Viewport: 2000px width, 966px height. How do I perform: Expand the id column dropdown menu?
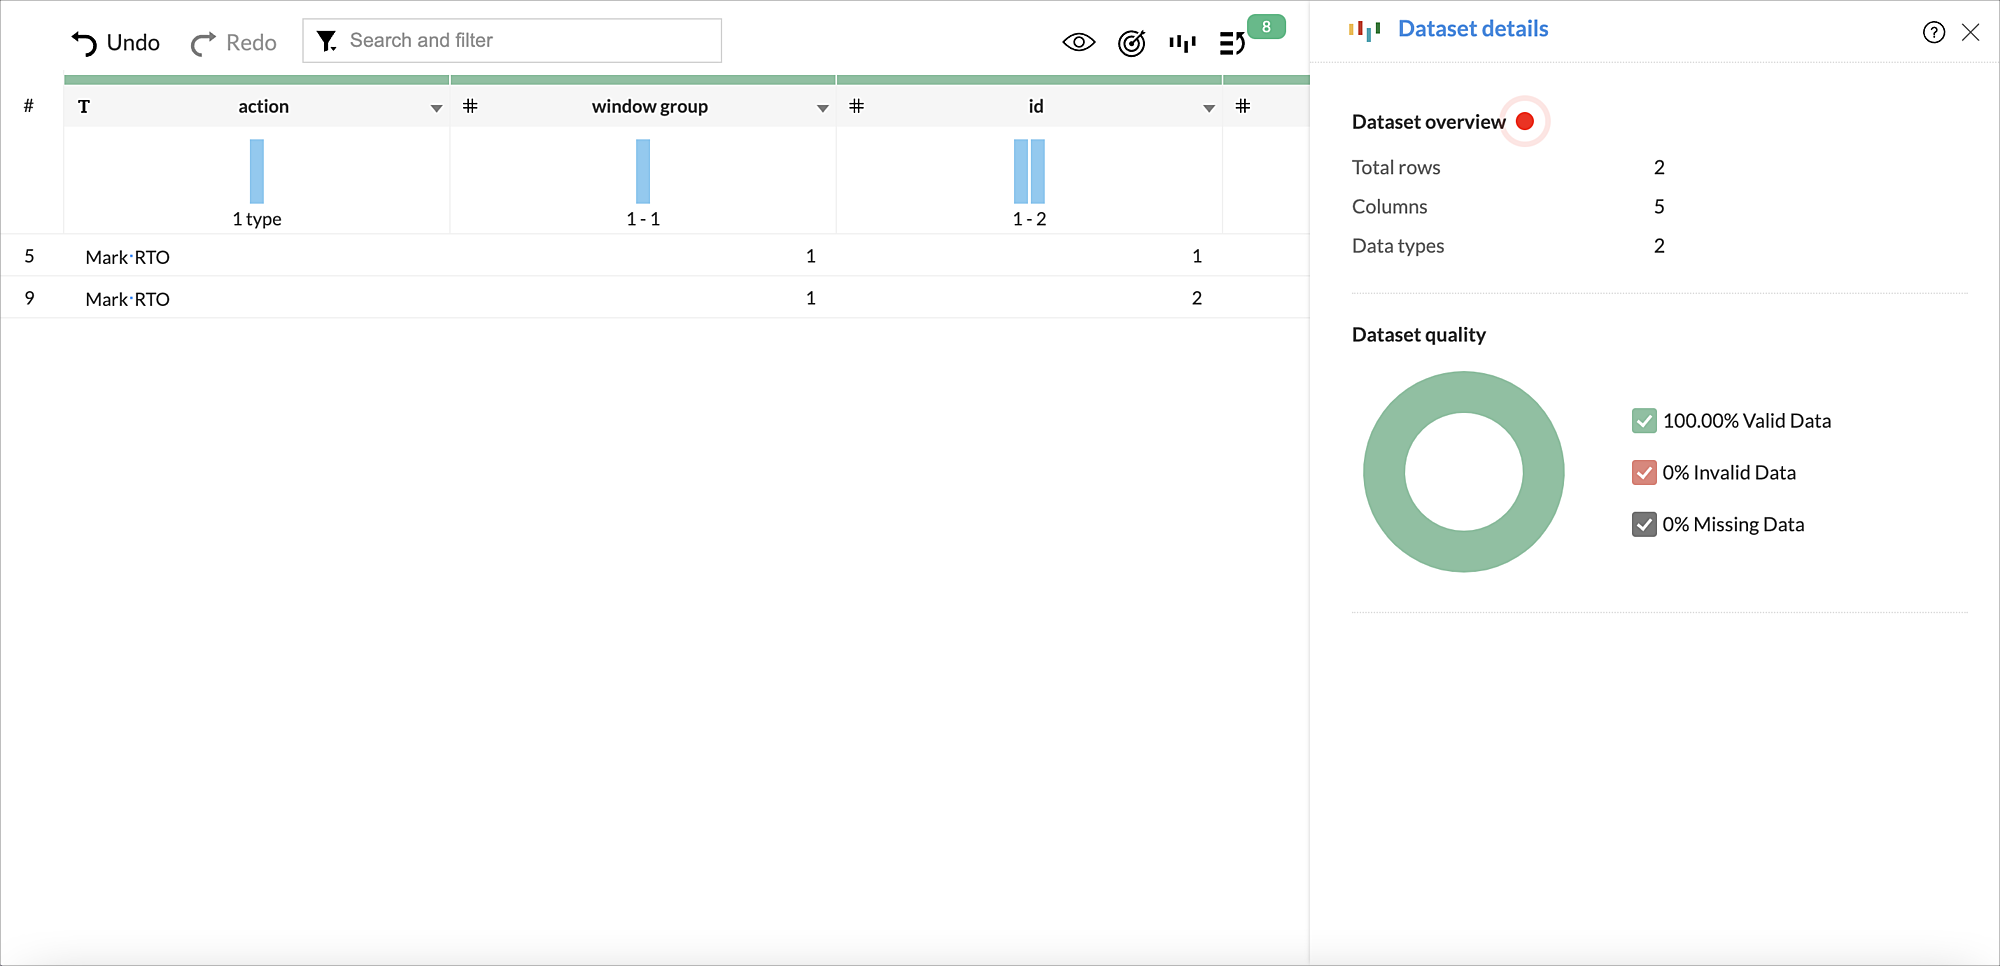(1208, 106)
